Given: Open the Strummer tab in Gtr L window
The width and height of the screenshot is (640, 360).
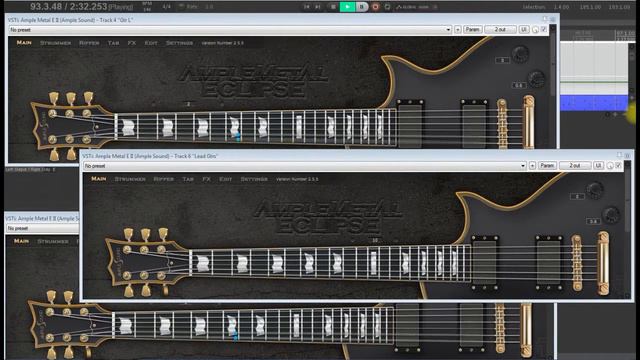Looking at the screenshot, I should (x=56, y=42).
